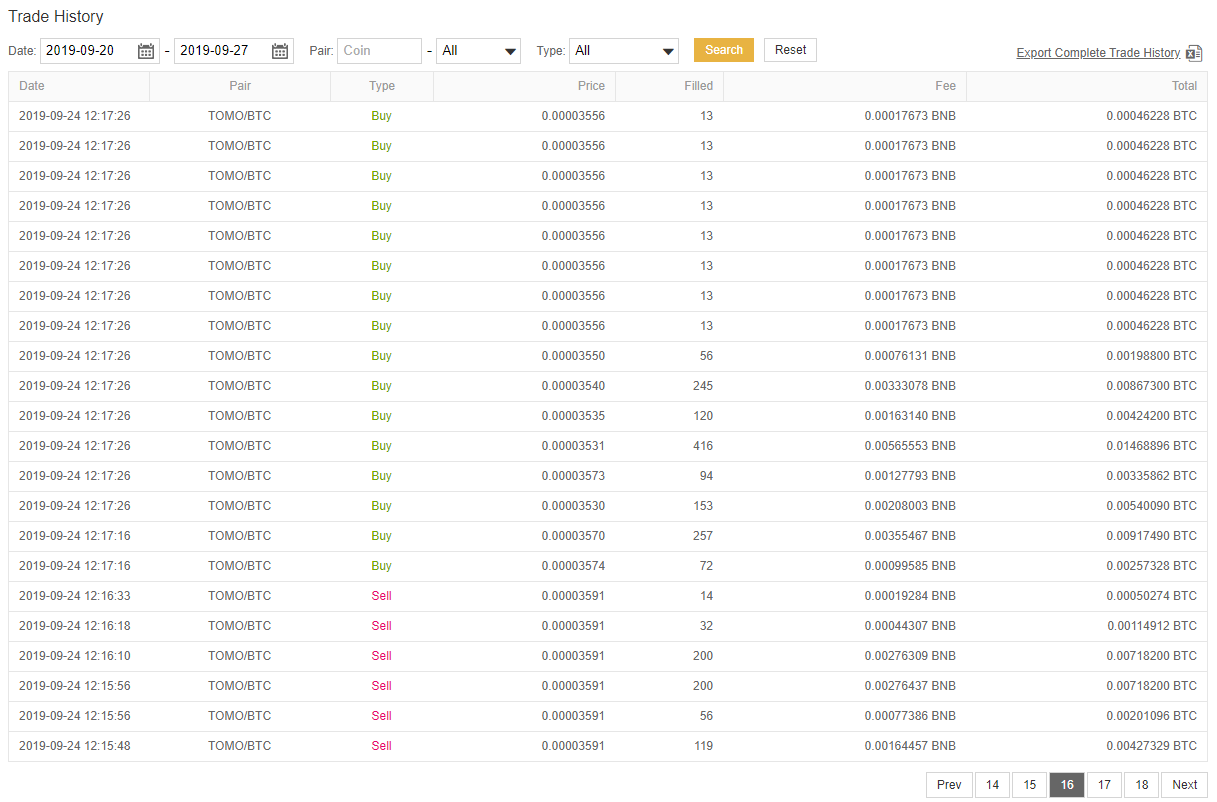This screenshot has height=802, width=1217.
Task: Click date 2019-09-24 12:16:33
Action: click(75, 596)
